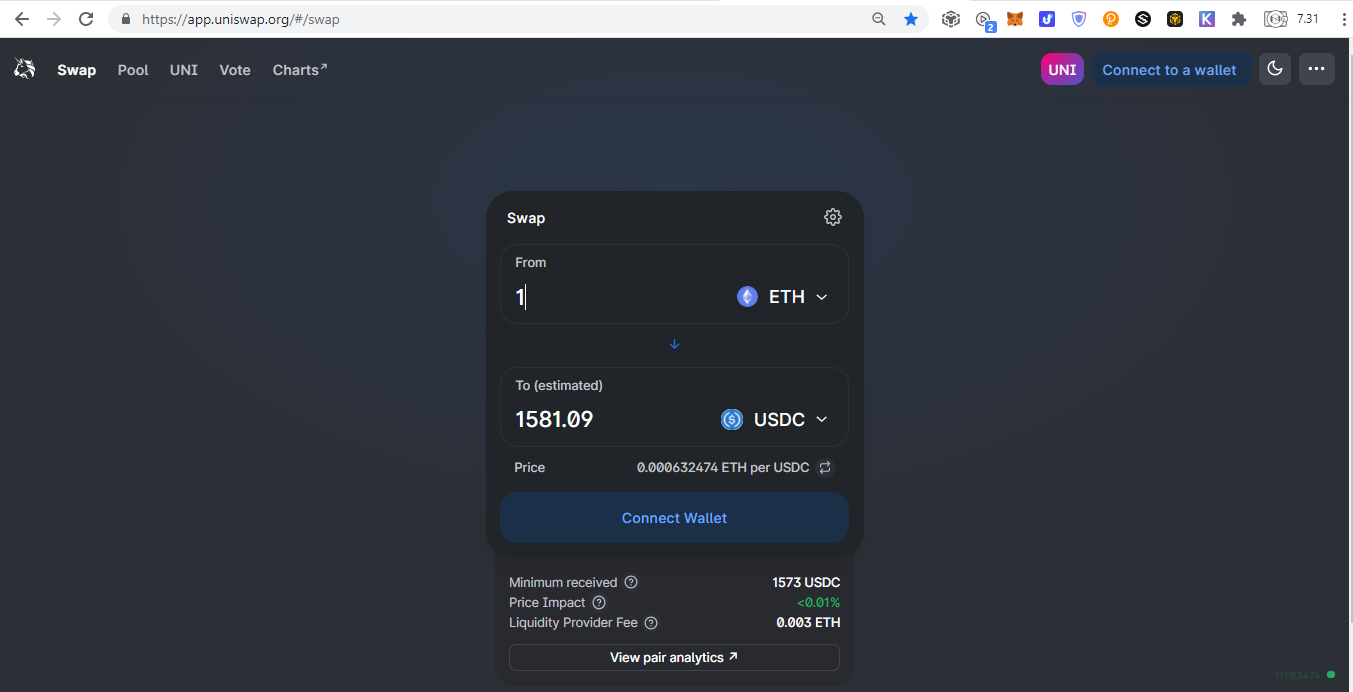The height and width of the screenshot is (692, 1353).
Task: Open the blue shield extension
Action: (1079, 19)
